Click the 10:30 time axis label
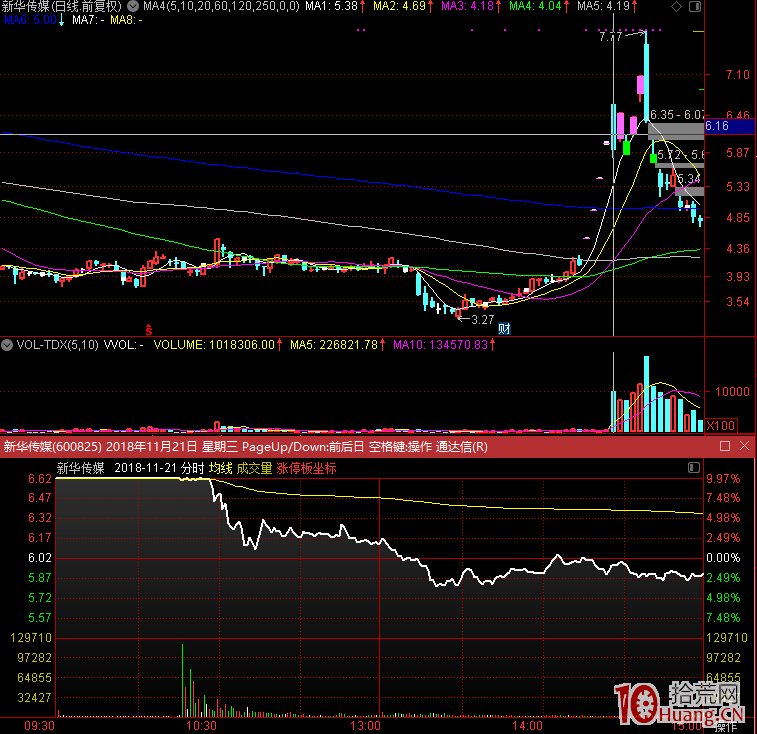The image size is (757, 734). [x=201, y=726]
